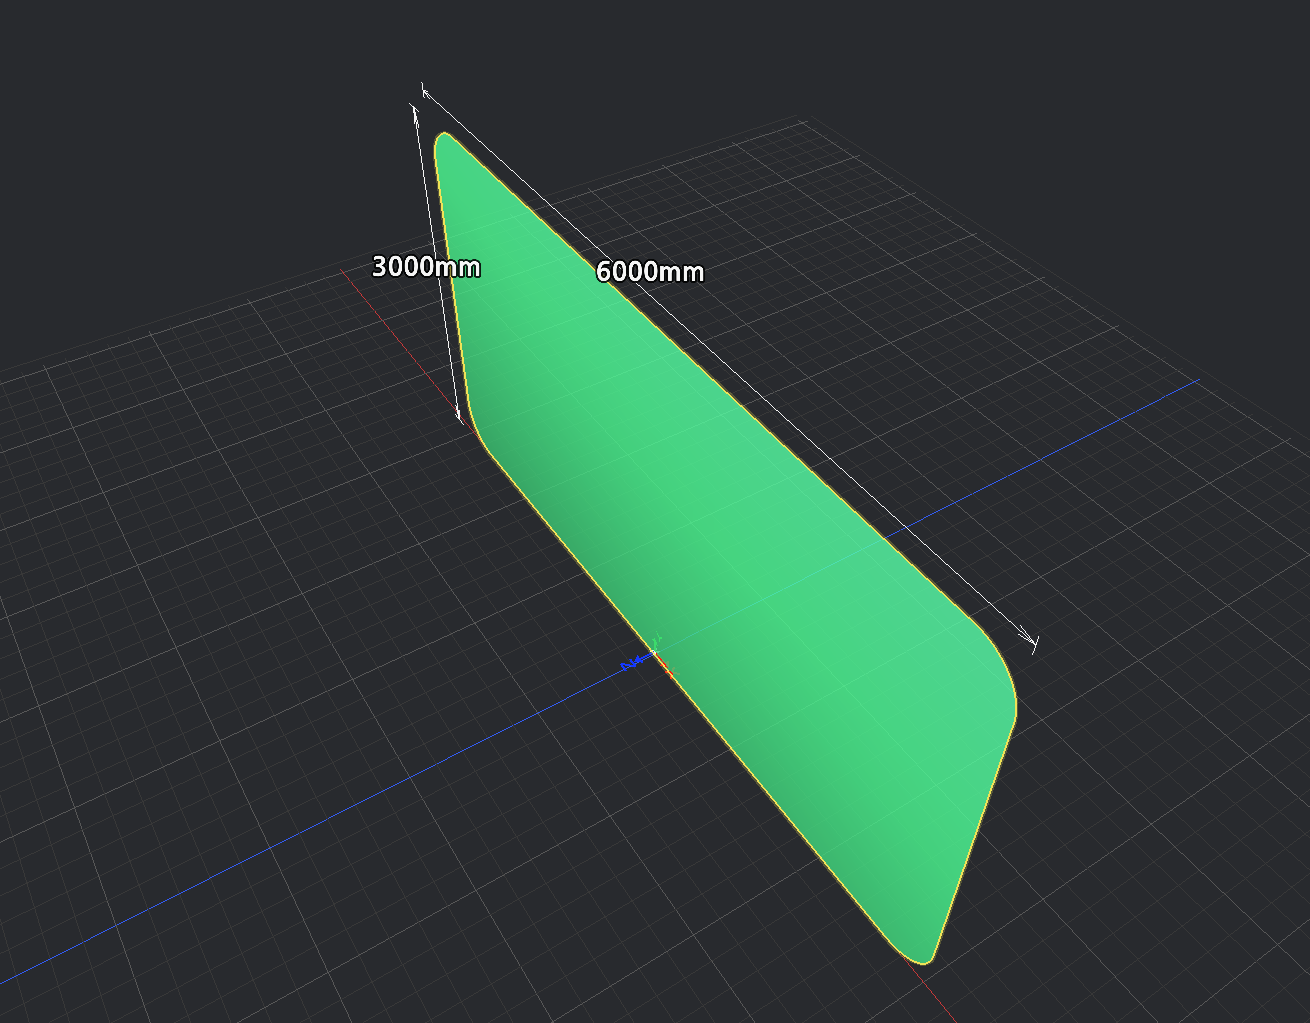
Task: Click the white origin point of gizmo
Action: [654, 654]
